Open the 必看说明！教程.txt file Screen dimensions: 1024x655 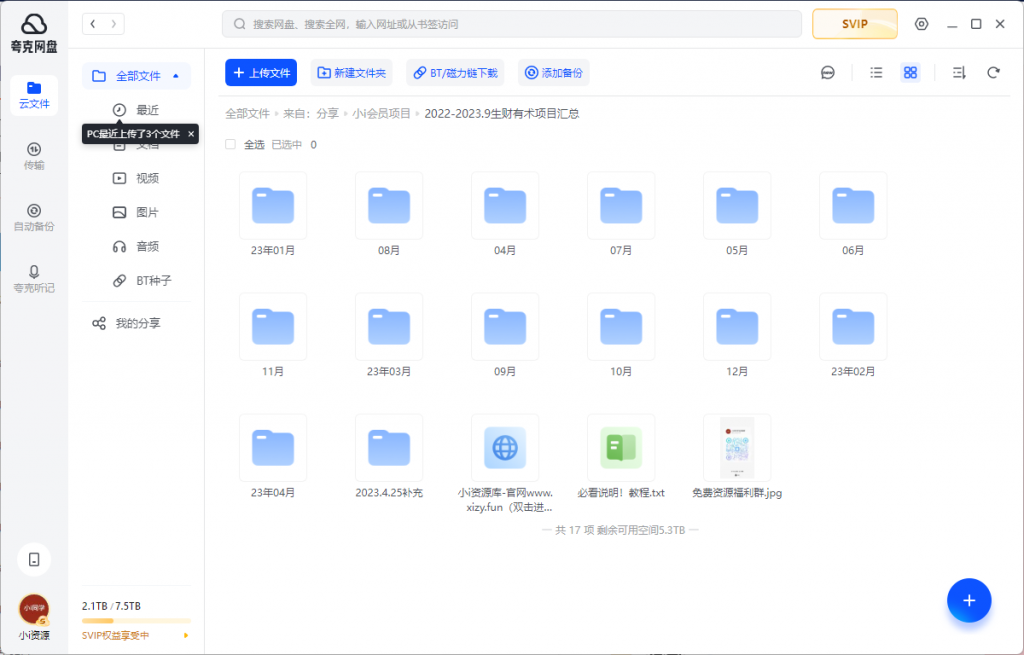[x=621, y=447]
